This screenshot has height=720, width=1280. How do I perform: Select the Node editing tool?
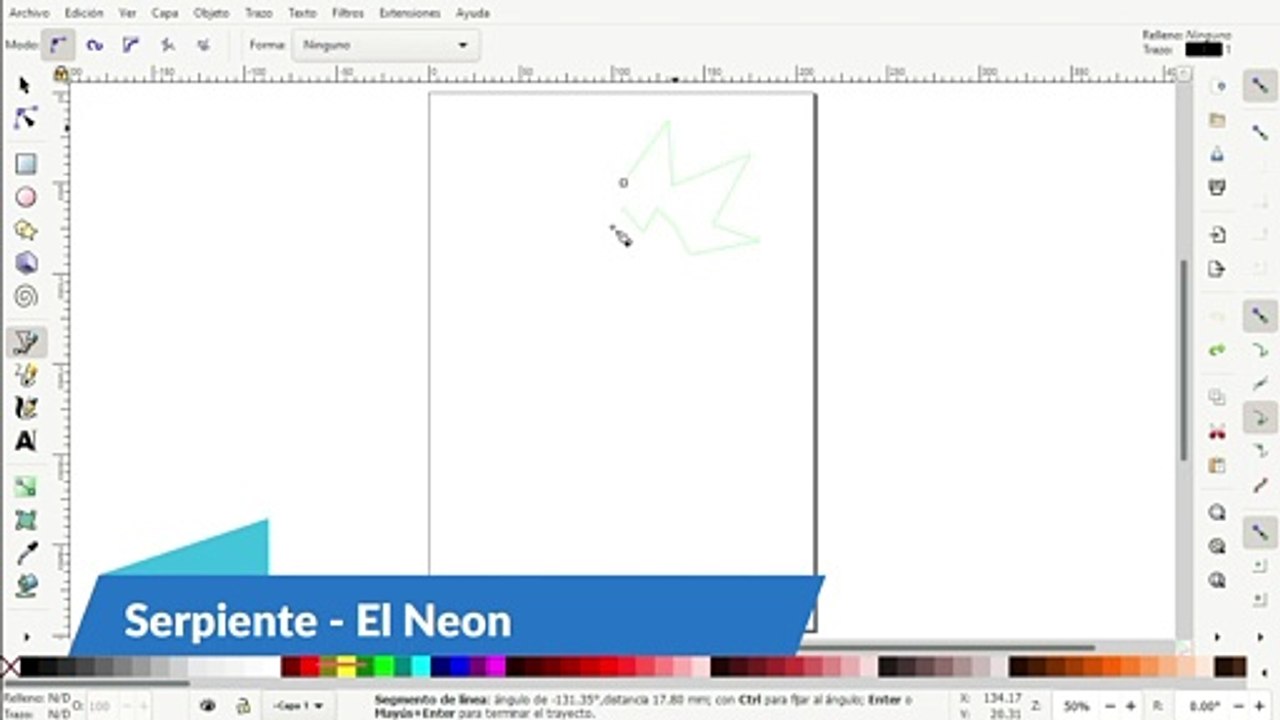point(25,118)
